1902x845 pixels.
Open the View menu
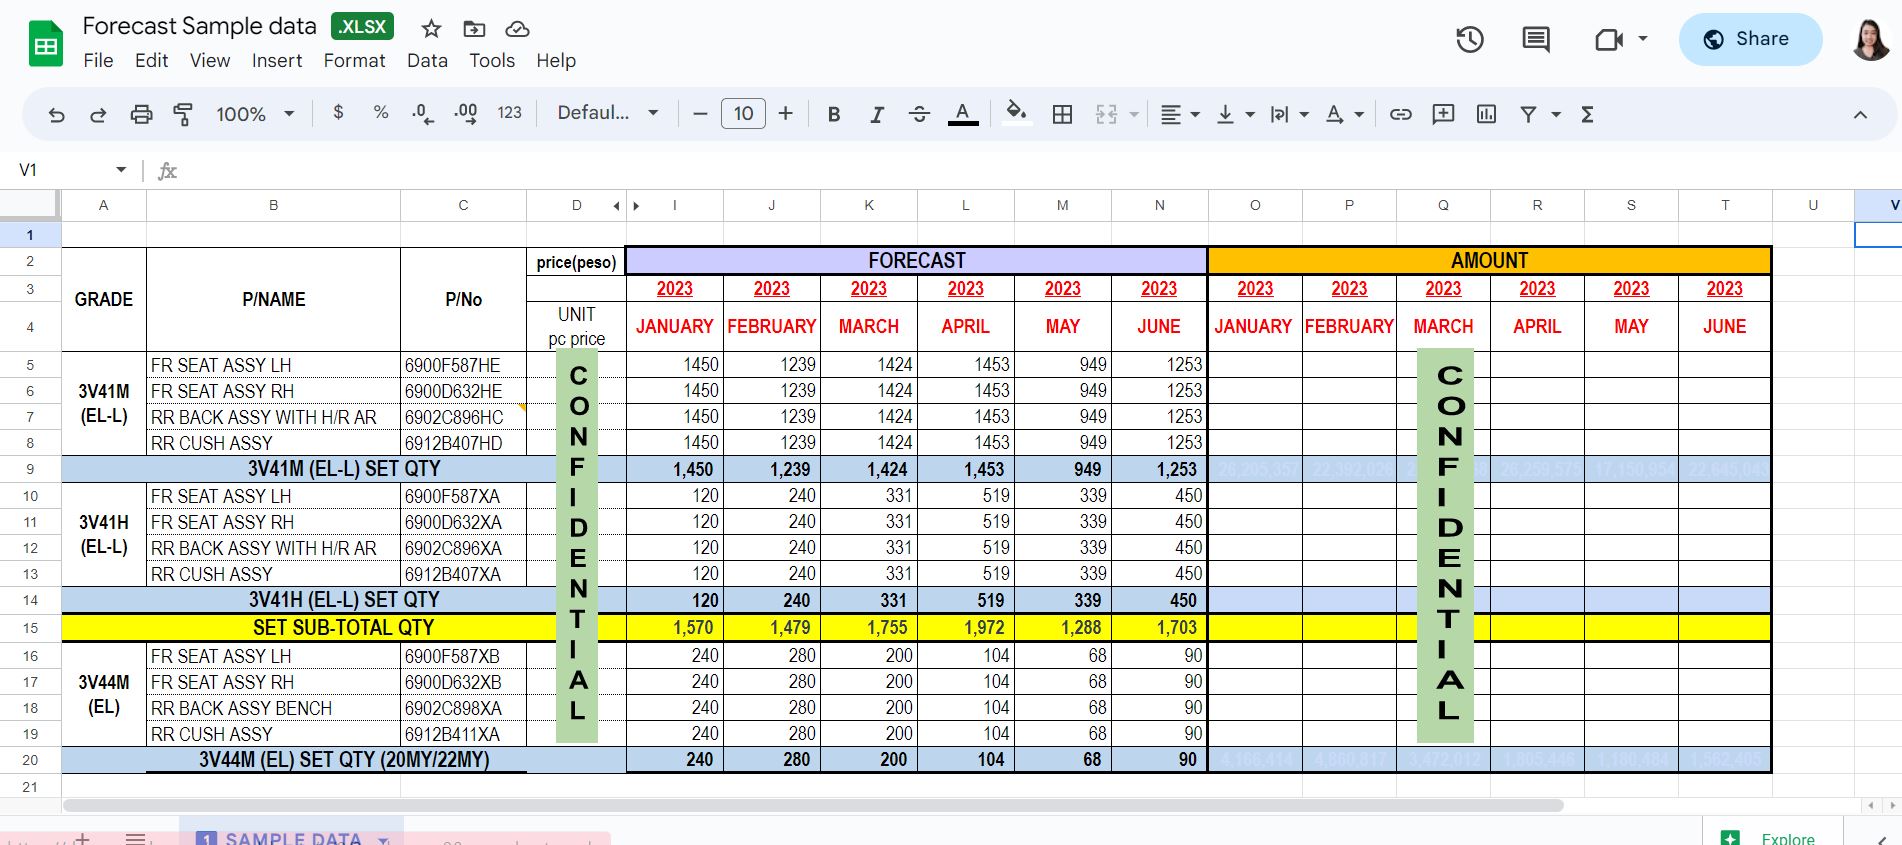pyautogui.click(x=210, y=60)
